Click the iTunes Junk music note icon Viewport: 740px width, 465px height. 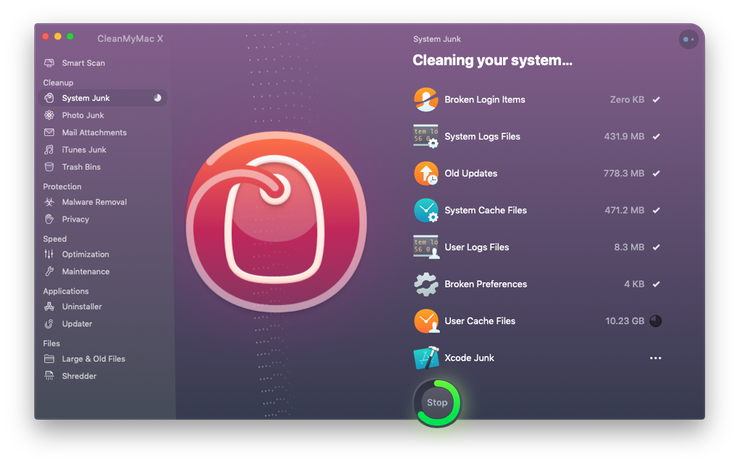point(49,150)
